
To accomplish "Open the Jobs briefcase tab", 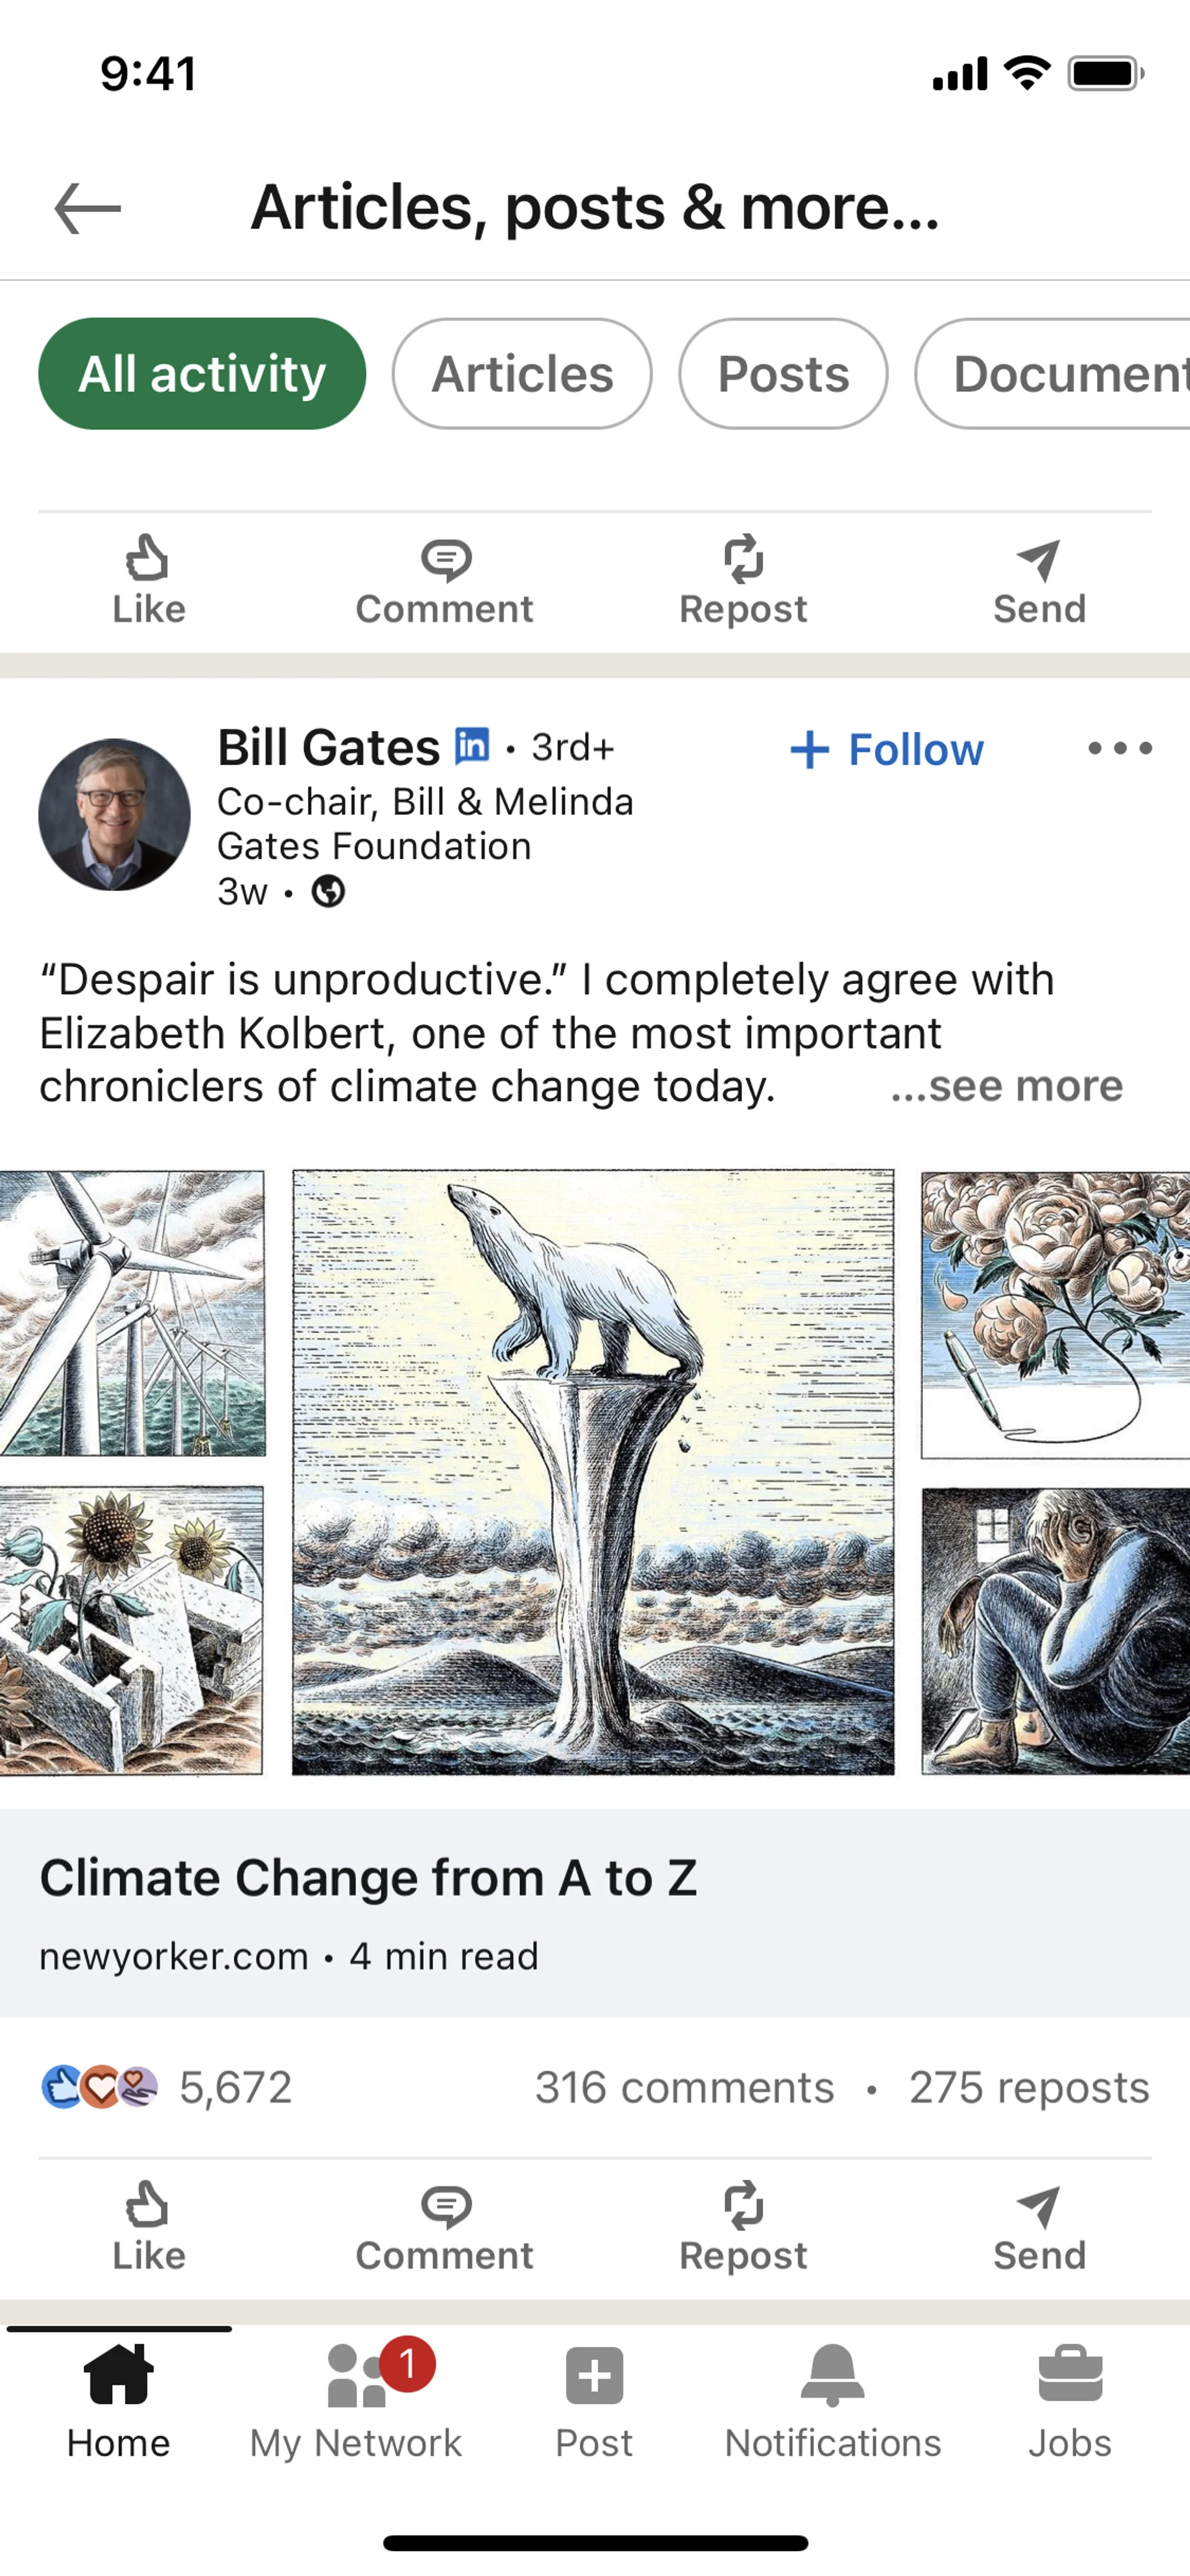I will pyautogui.click(x=1069, y=2400).
